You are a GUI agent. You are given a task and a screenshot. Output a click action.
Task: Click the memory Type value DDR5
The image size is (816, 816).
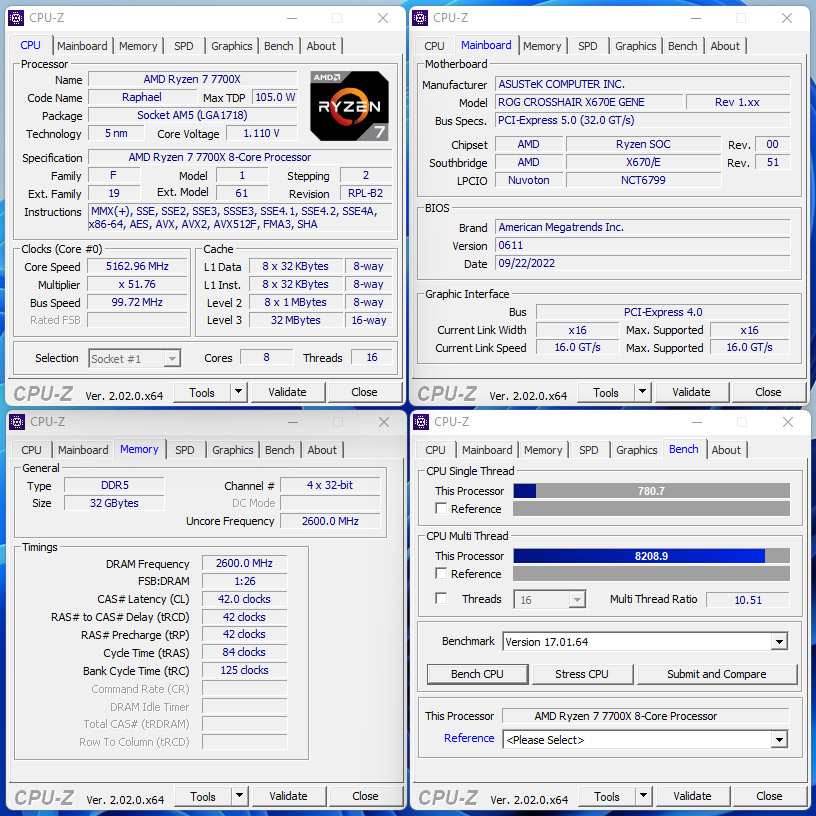(114, 485)
